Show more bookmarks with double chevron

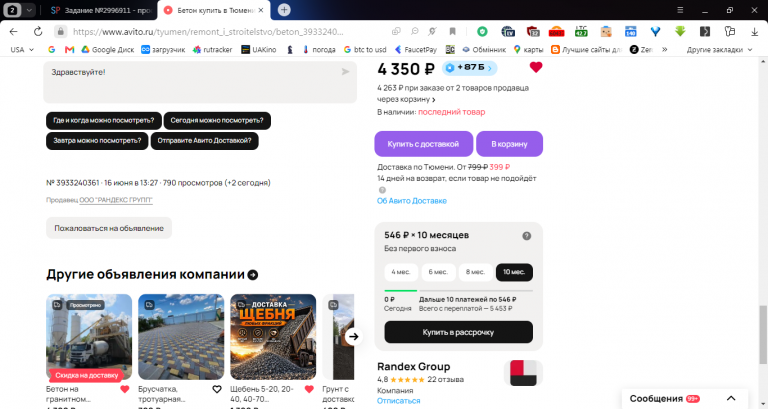pos(665,49)
